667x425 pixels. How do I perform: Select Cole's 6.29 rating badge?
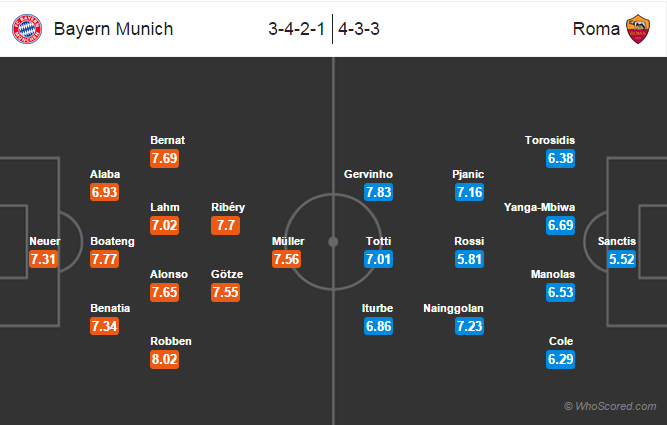coord(561,358)
